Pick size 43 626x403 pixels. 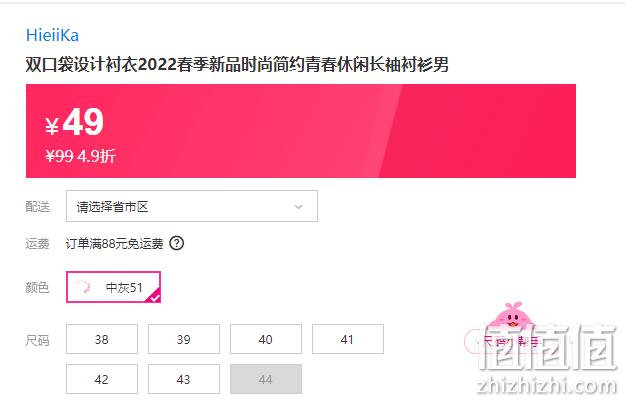[x=184, y=379]
